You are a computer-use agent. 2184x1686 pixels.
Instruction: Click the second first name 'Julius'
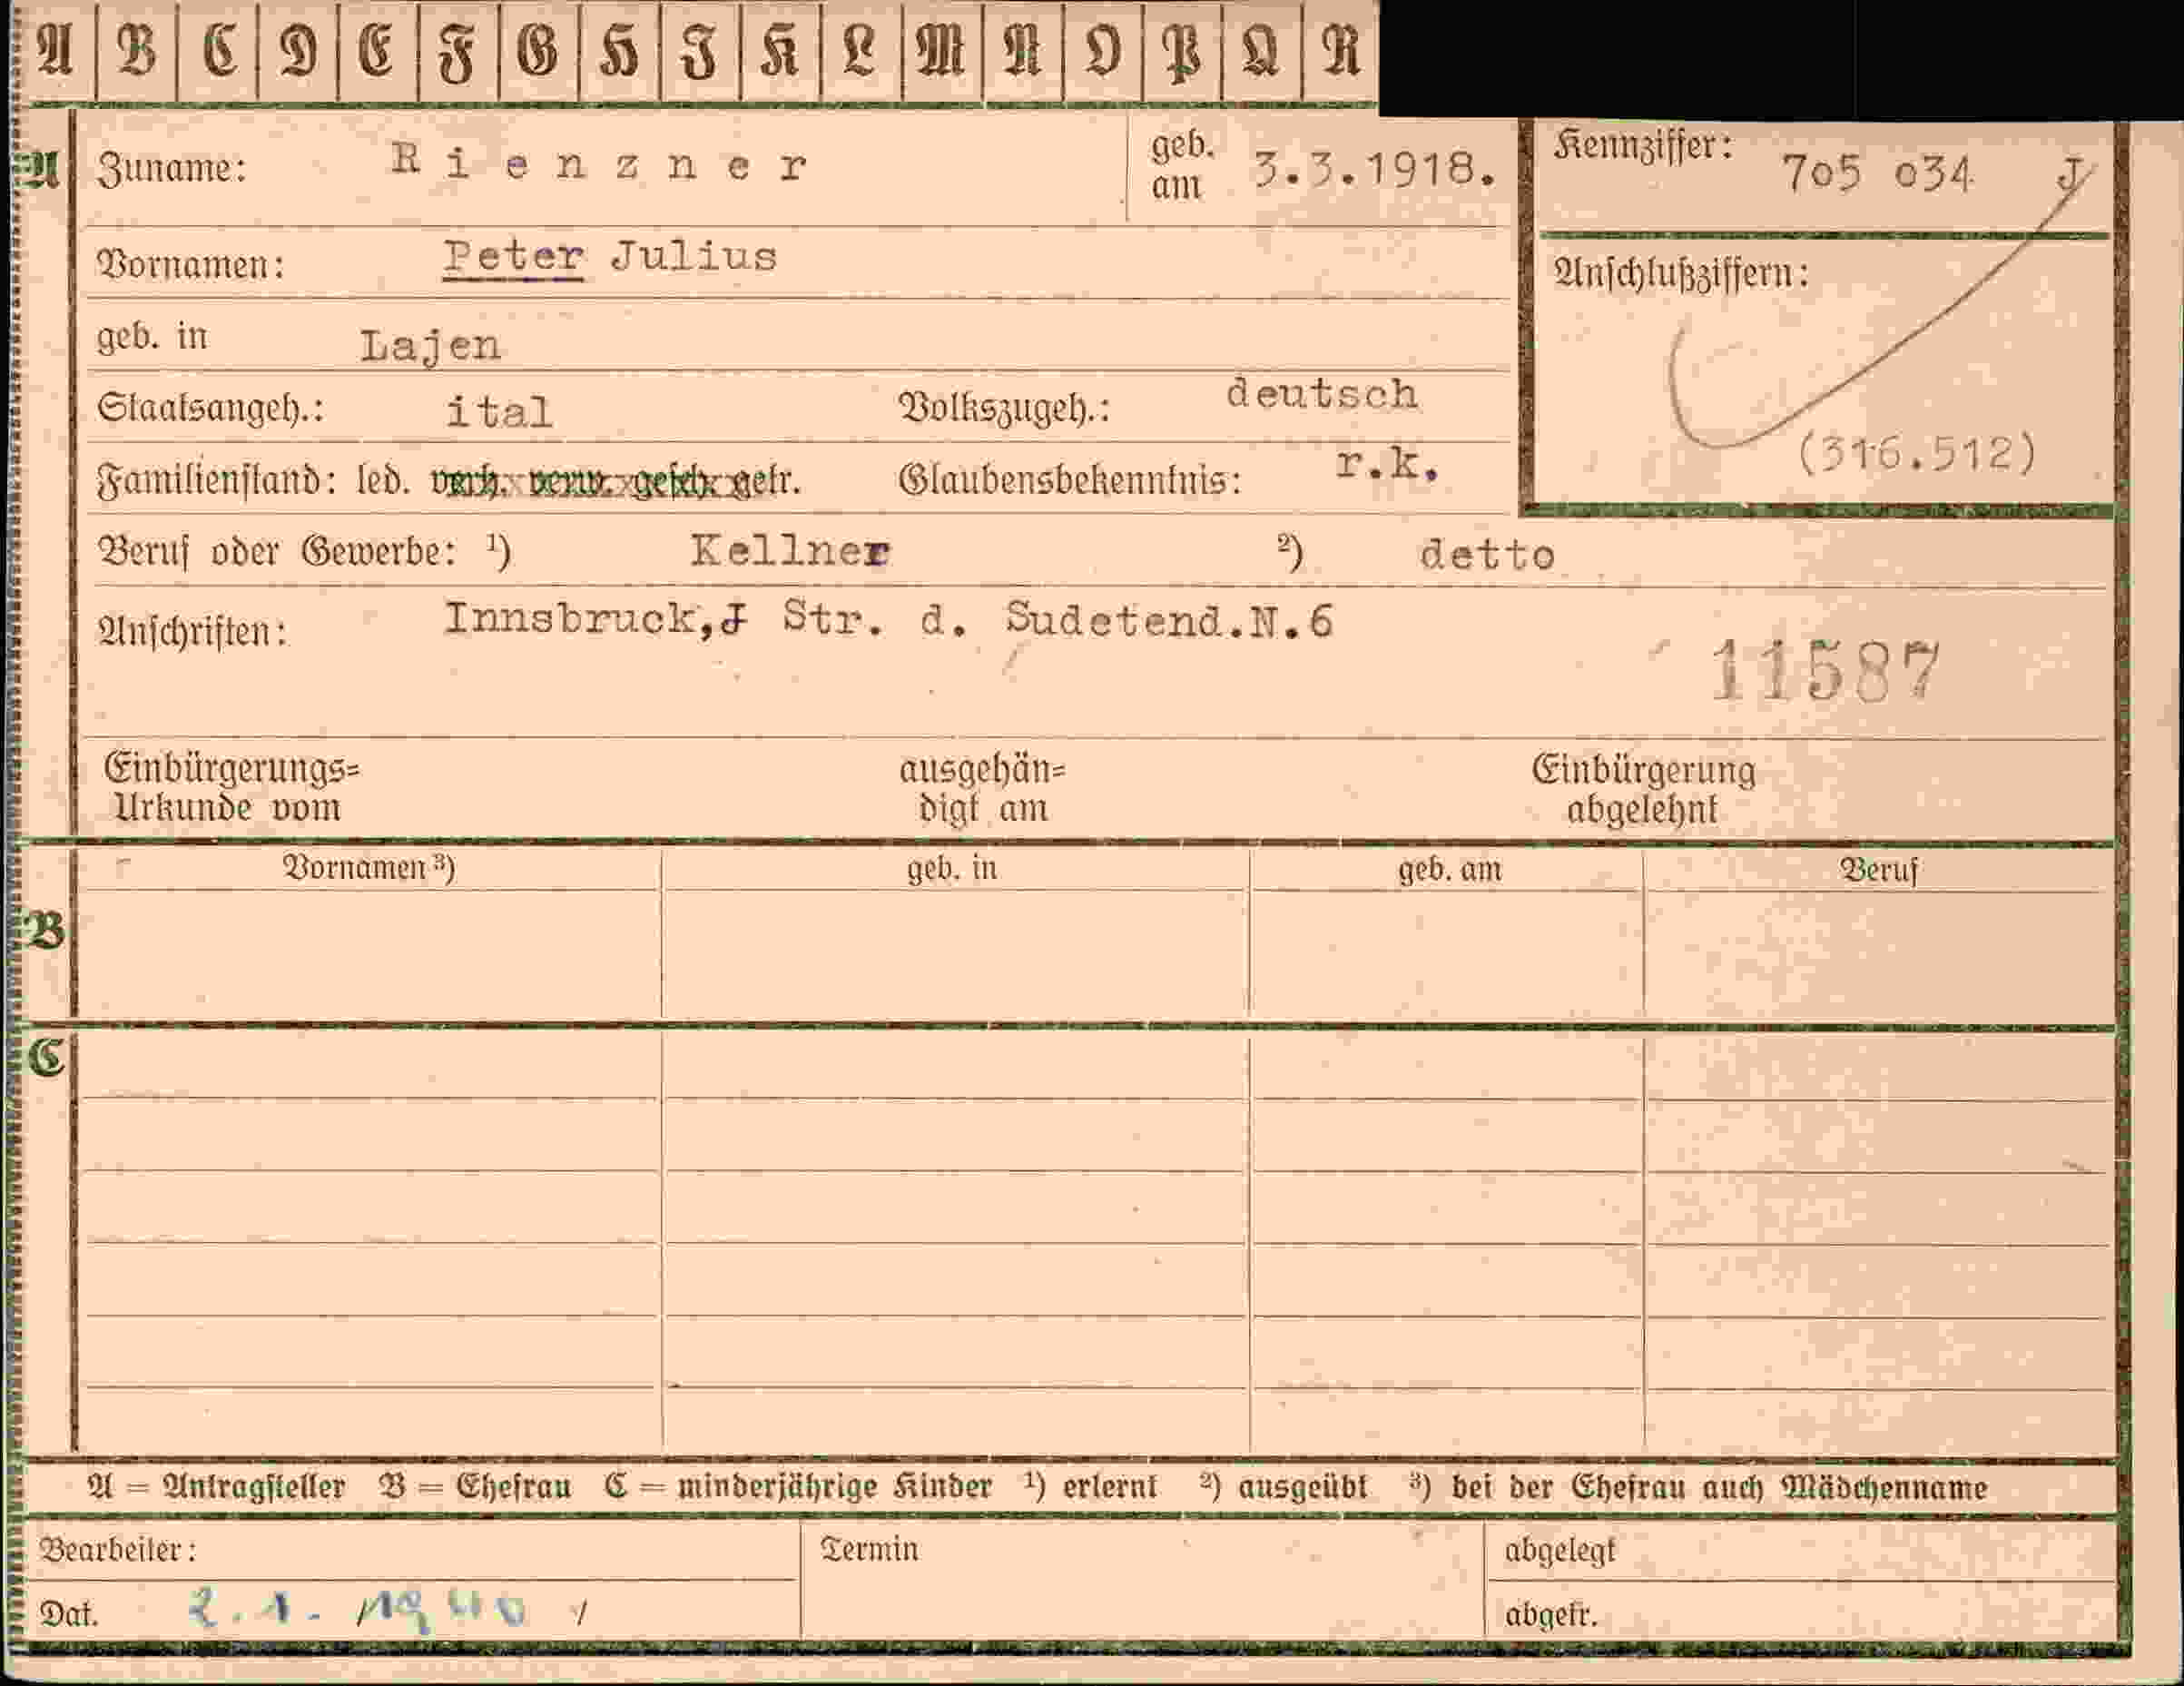pos(694,257)
